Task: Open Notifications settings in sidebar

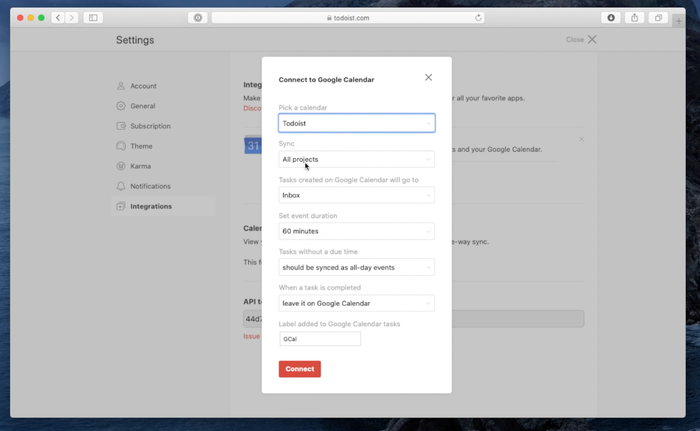Action: coord(163,186)
